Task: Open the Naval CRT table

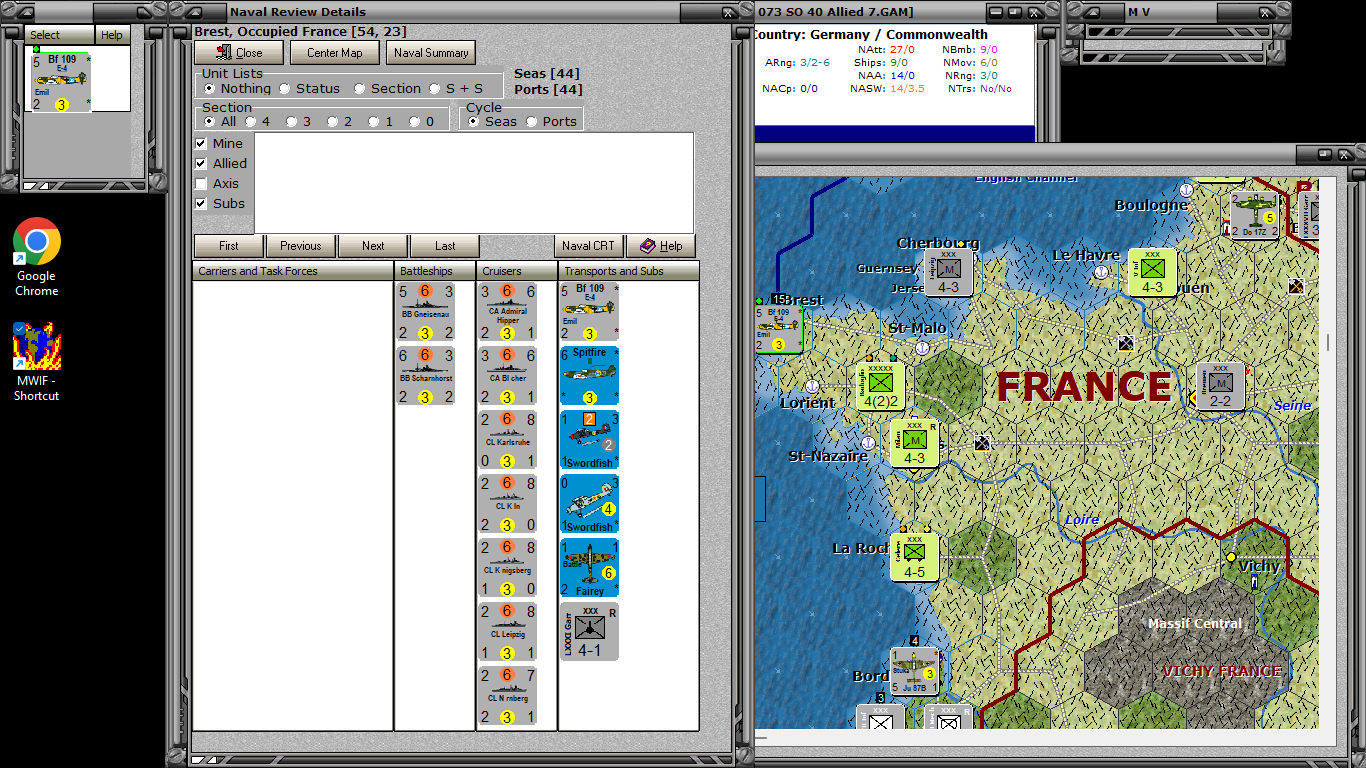Action: (590, 246)
